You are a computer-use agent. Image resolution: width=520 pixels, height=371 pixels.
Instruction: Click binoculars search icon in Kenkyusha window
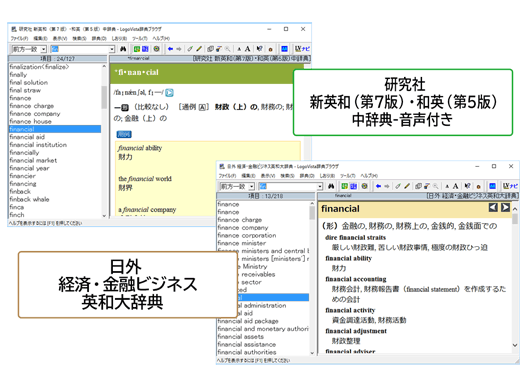coord(123,49)
